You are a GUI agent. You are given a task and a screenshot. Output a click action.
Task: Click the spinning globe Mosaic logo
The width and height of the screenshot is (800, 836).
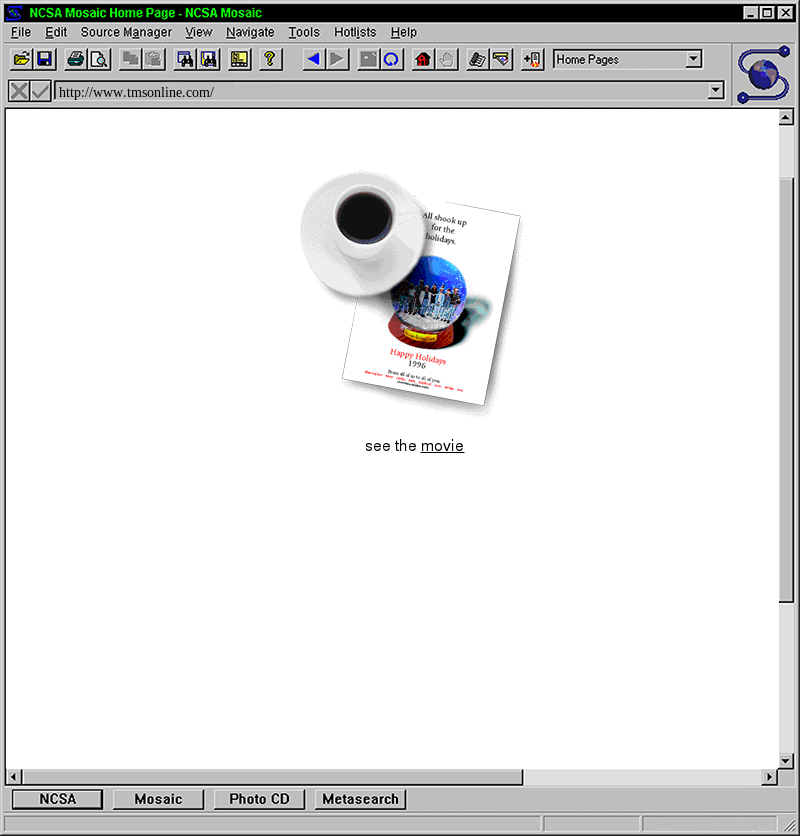coord(764,74)
